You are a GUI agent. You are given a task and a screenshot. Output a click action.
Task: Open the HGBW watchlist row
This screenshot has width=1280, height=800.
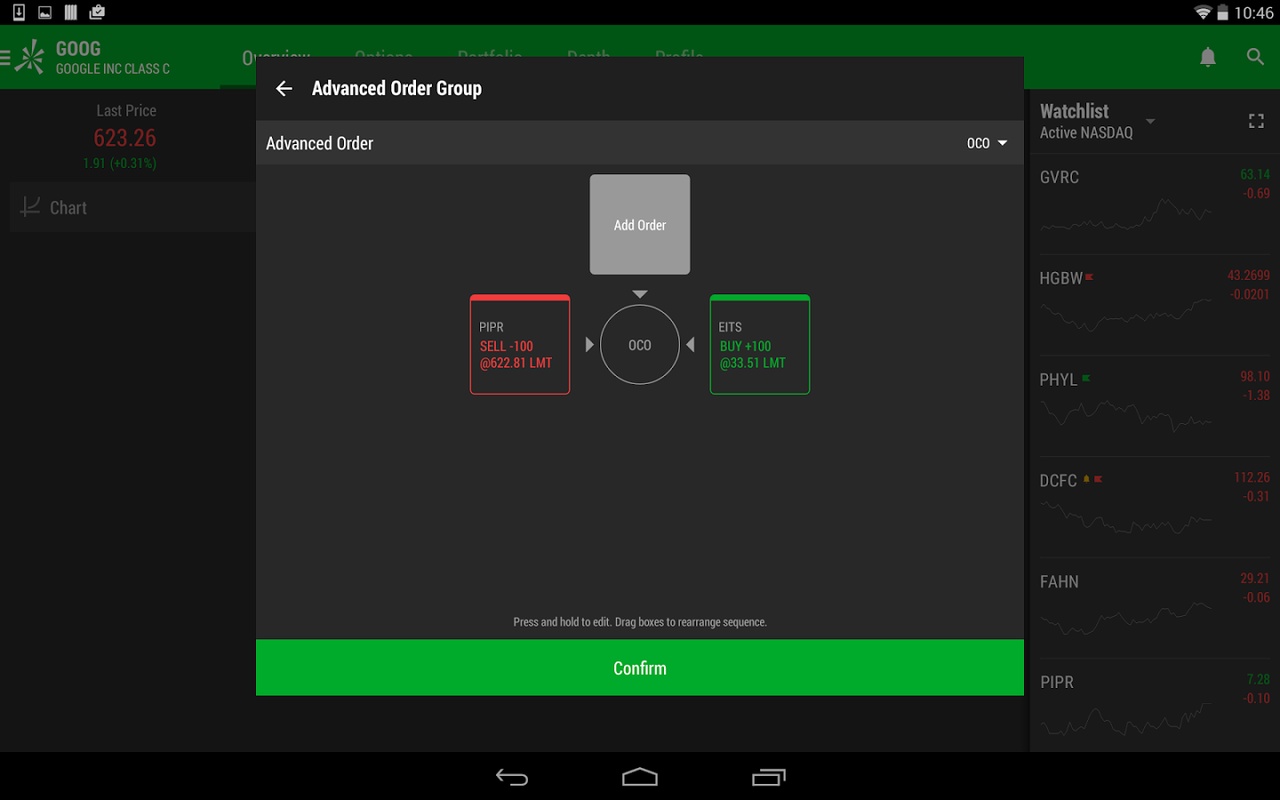1155,305
